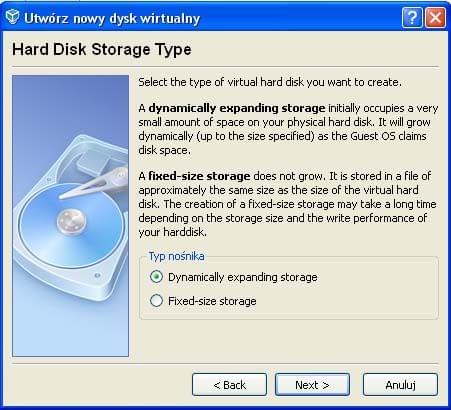
Task: Click the "Dynamically expanding storage" option label
Action: click(243, 277)
